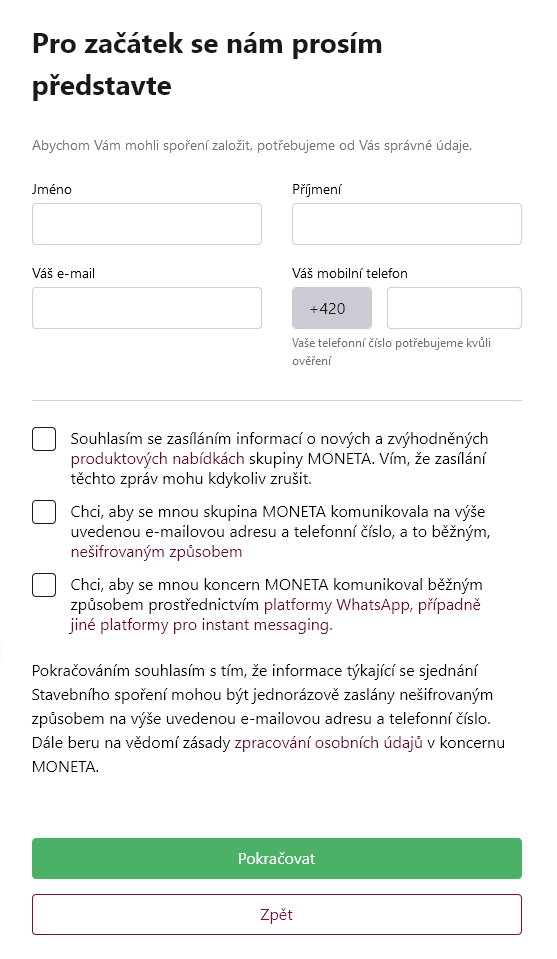Click the 'Pro začátek se nám prosím představte' heading
This screenshot has height=959, width=557.
pyautogui.click(x=207, y=64)
